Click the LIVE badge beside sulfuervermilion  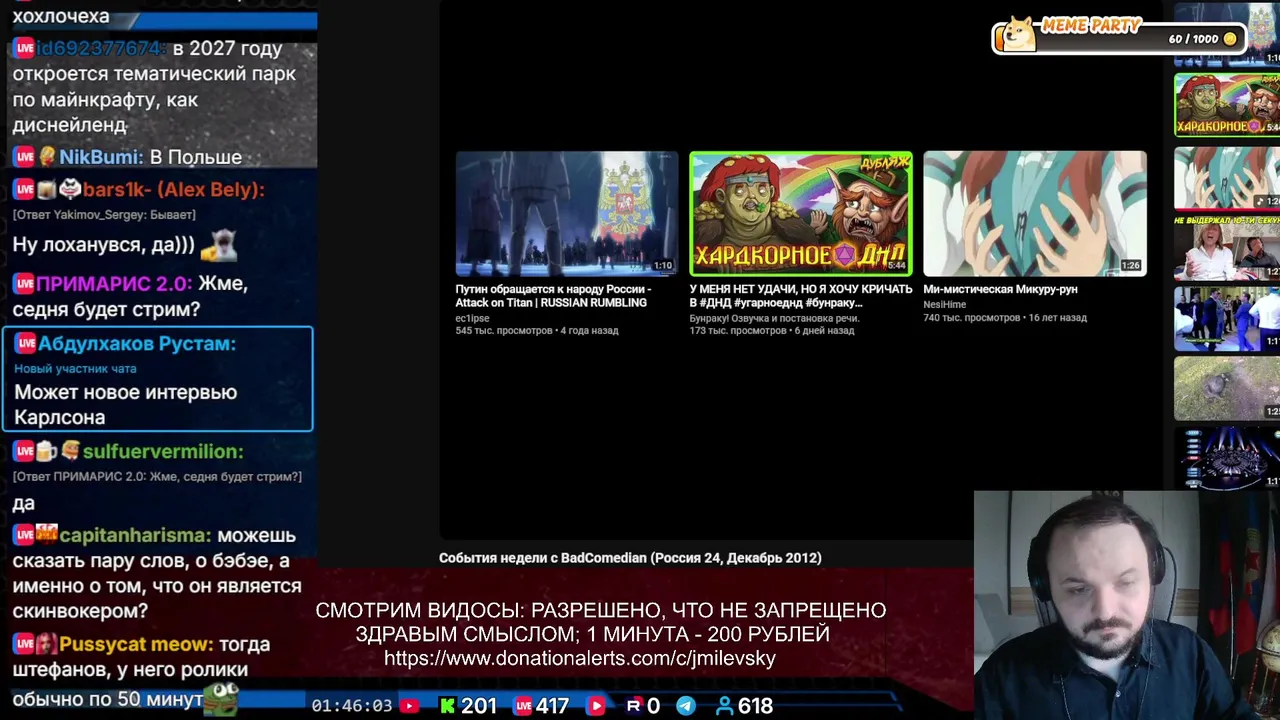point(24,452)
